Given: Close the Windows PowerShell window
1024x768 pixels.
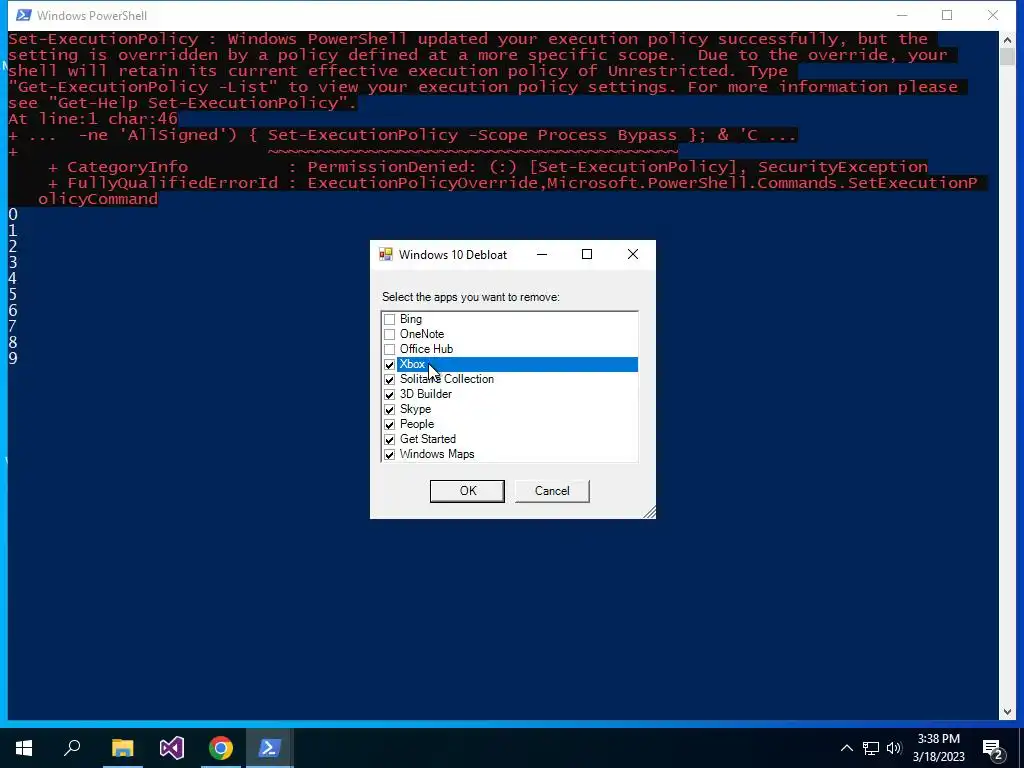Looking at the screenshot, I should pyautogui.click(x=993, y=15).
